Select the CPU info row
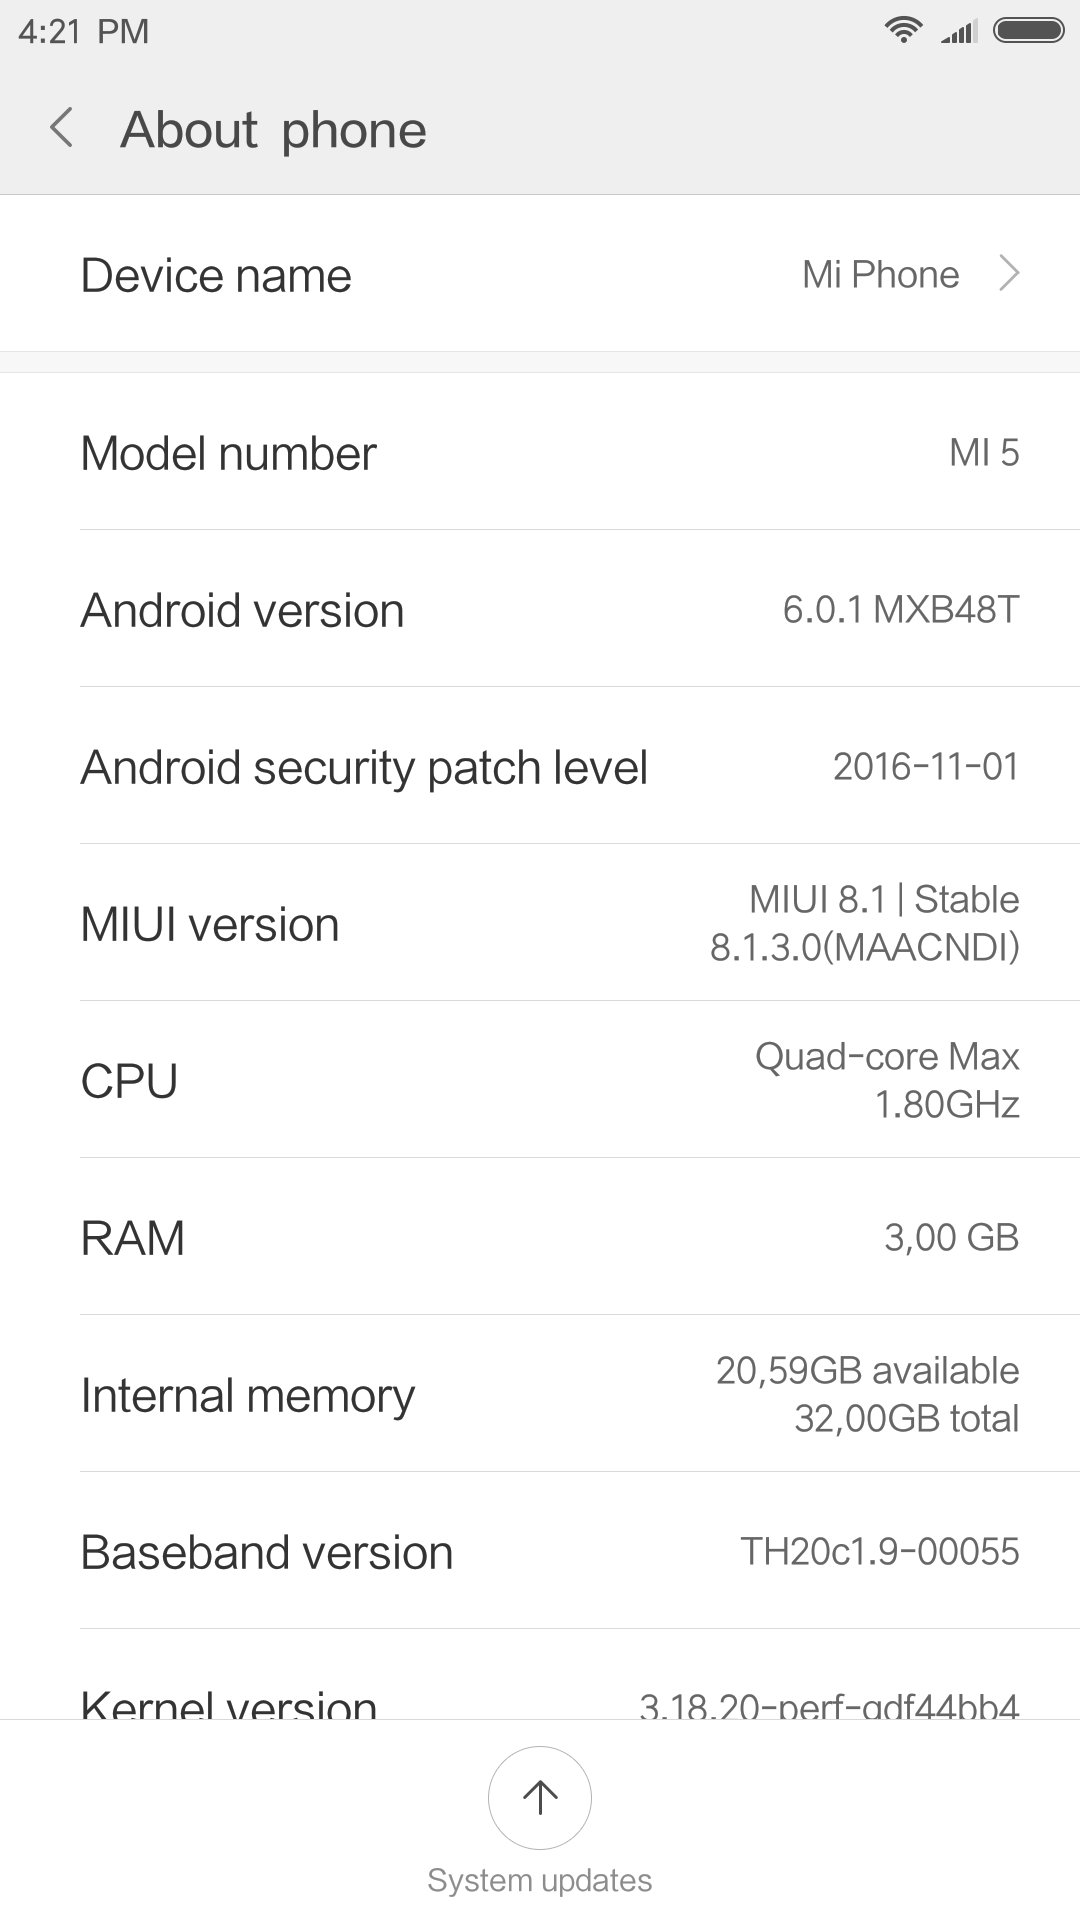1080x1920 pixels. 540,1080
